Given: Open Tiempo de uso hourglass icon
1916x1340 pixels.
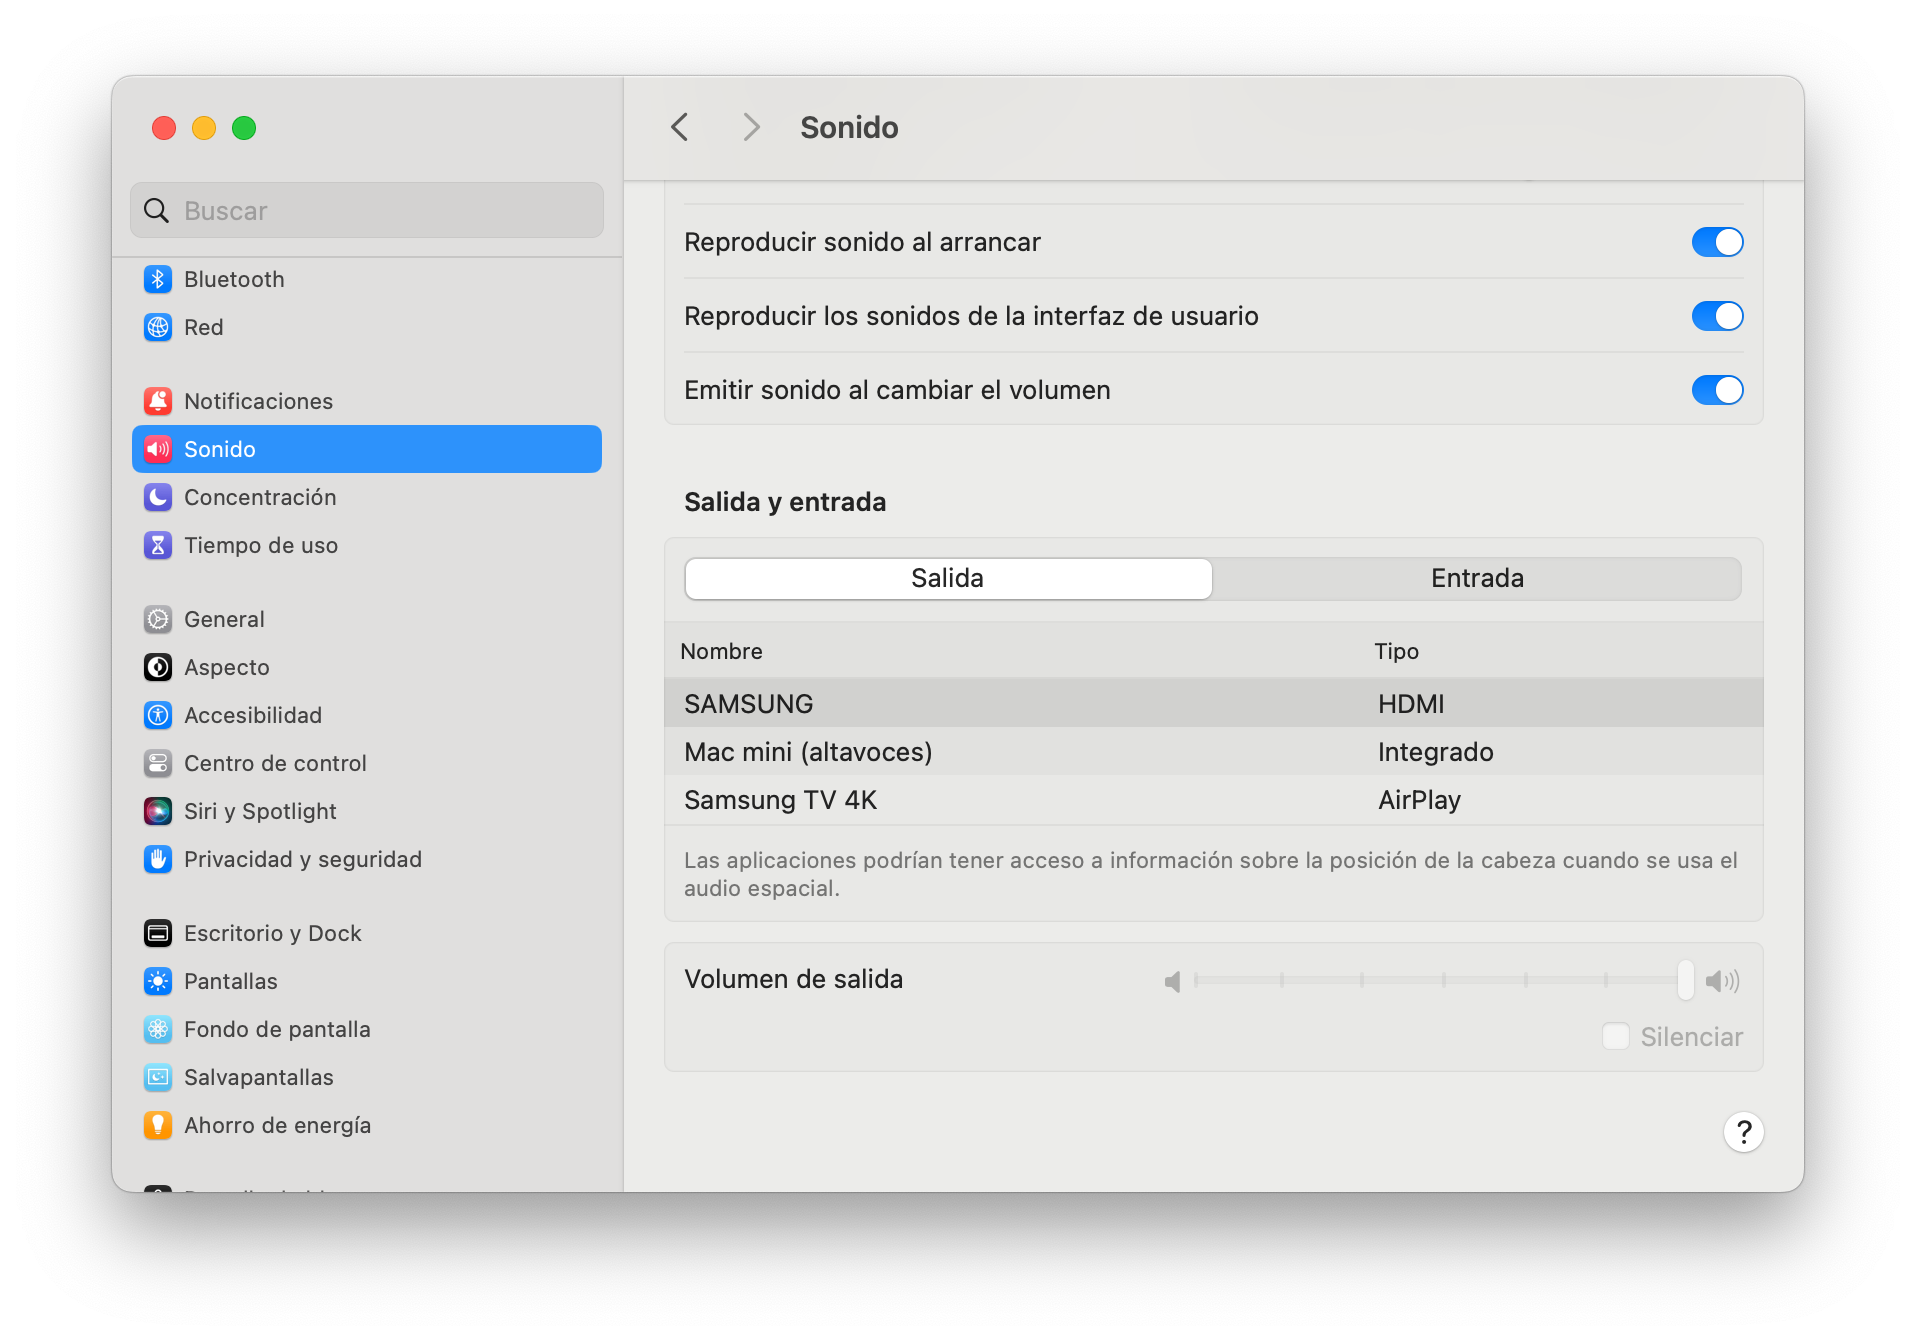Looking at the screenshot, I should click(x=158, y=545).
